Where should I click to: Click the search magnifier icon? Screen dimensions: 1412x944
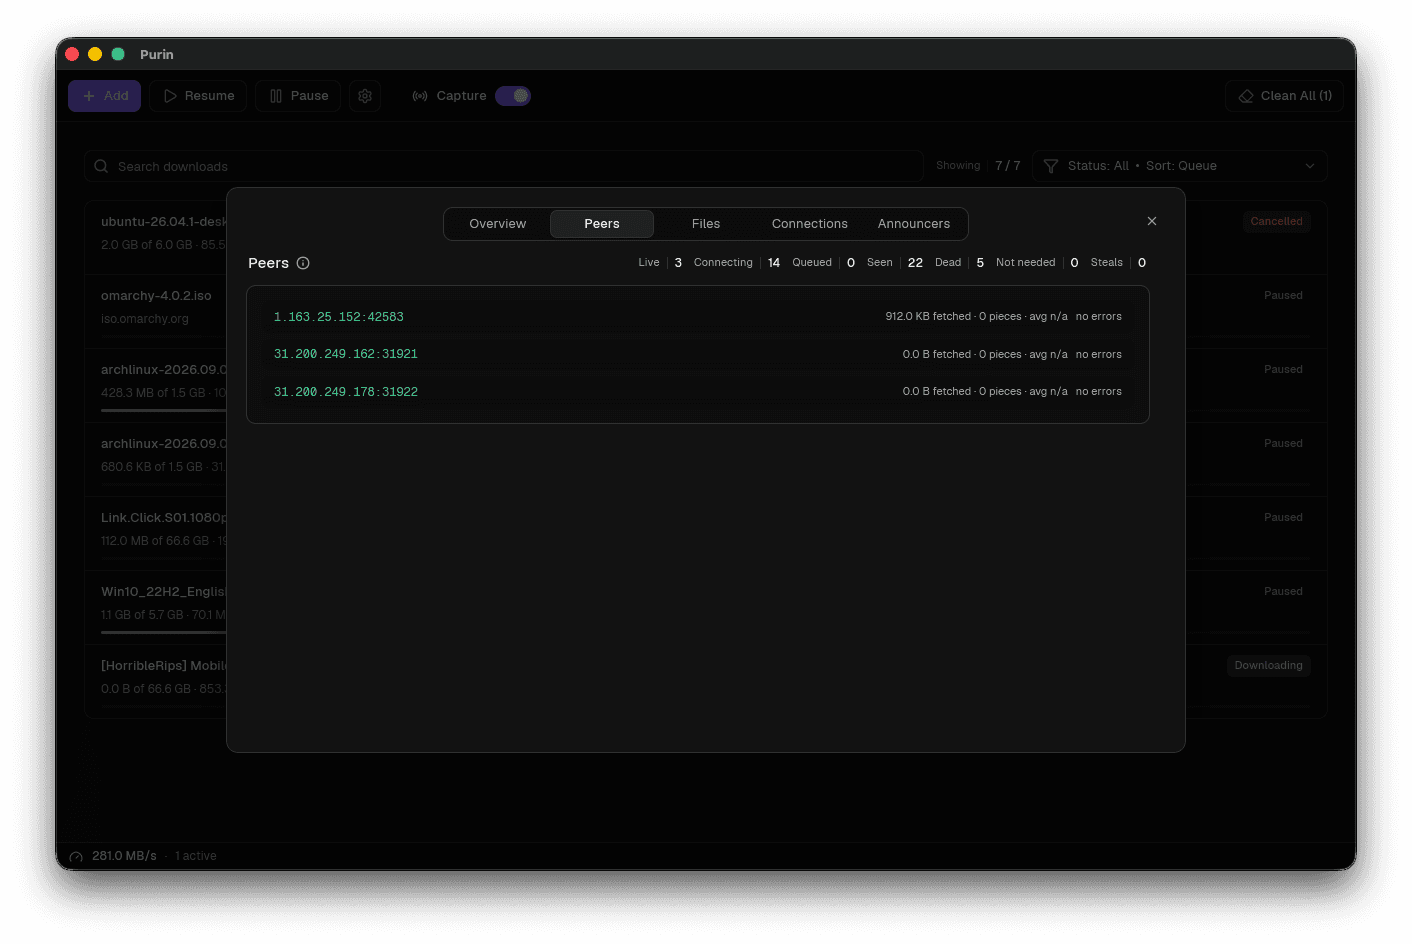pos(101,166)
